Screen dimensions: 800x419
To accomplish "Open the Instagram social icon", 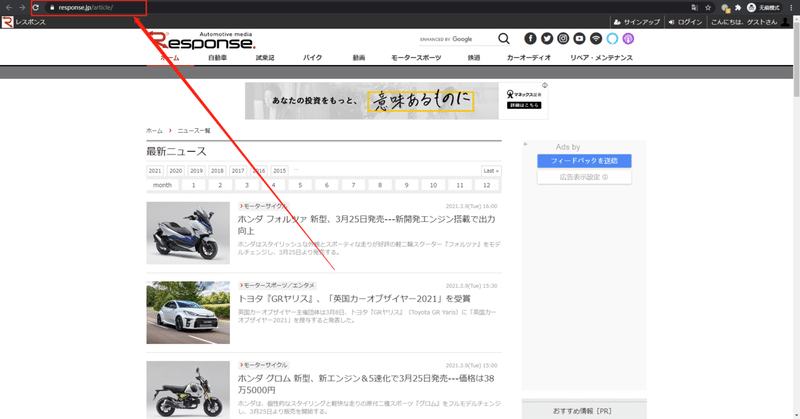I will click(x=563, y=38).
